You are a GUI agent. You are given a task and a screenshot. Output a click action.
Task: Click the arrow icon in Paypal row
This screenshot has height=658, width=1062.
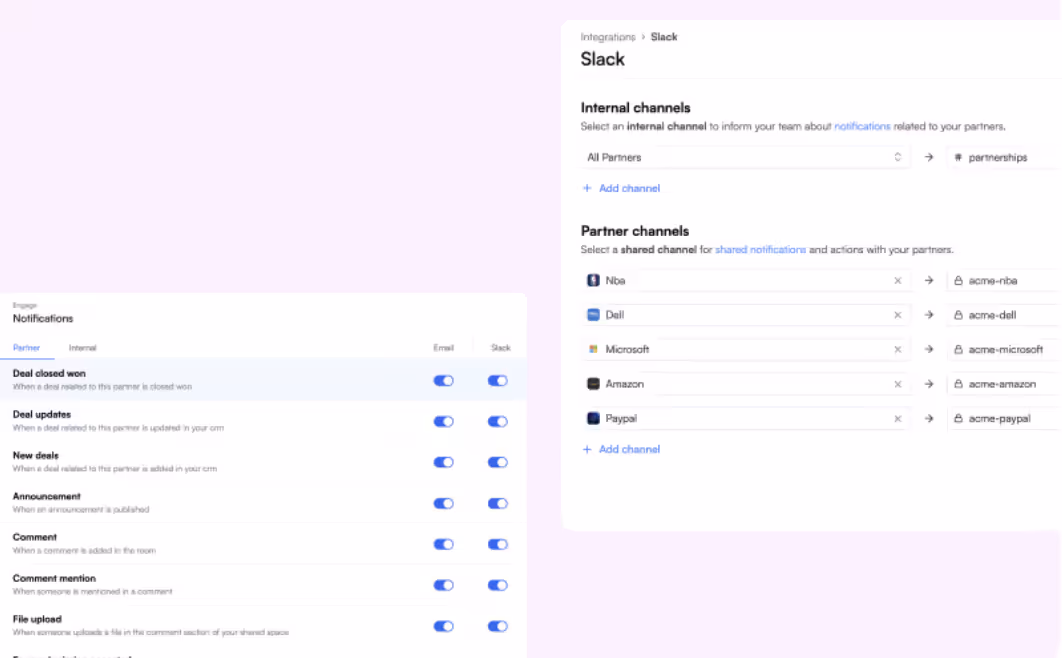pyautogui.click(x=929, y=418)
